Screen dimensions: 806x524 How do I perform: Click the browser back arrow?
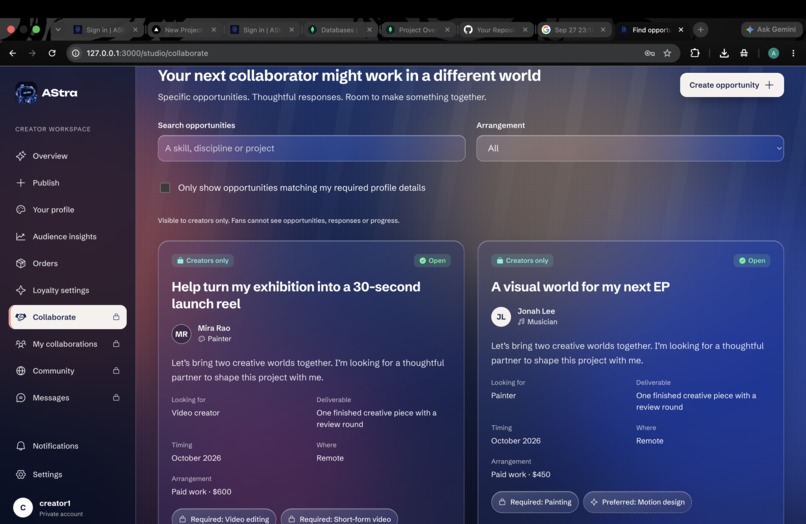(x=13, y=53)
